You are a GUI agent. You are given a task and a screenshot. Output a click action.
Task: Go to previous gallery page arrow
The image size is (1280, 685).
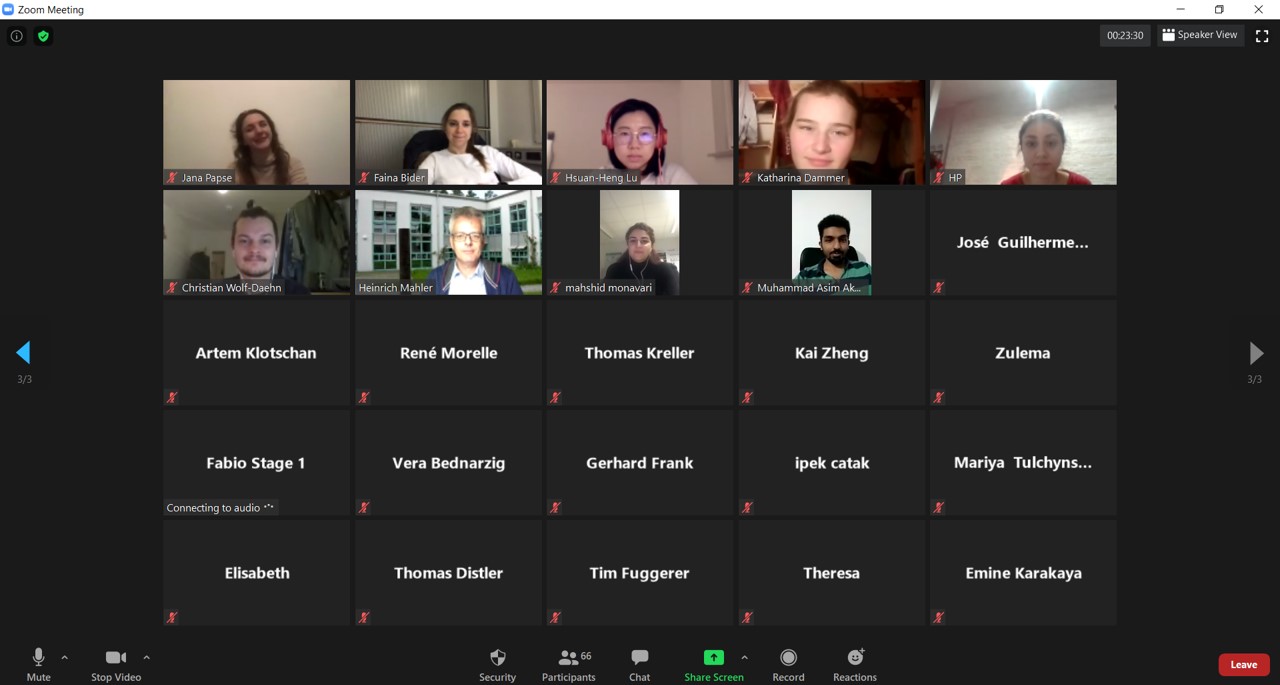pos(23,352)
